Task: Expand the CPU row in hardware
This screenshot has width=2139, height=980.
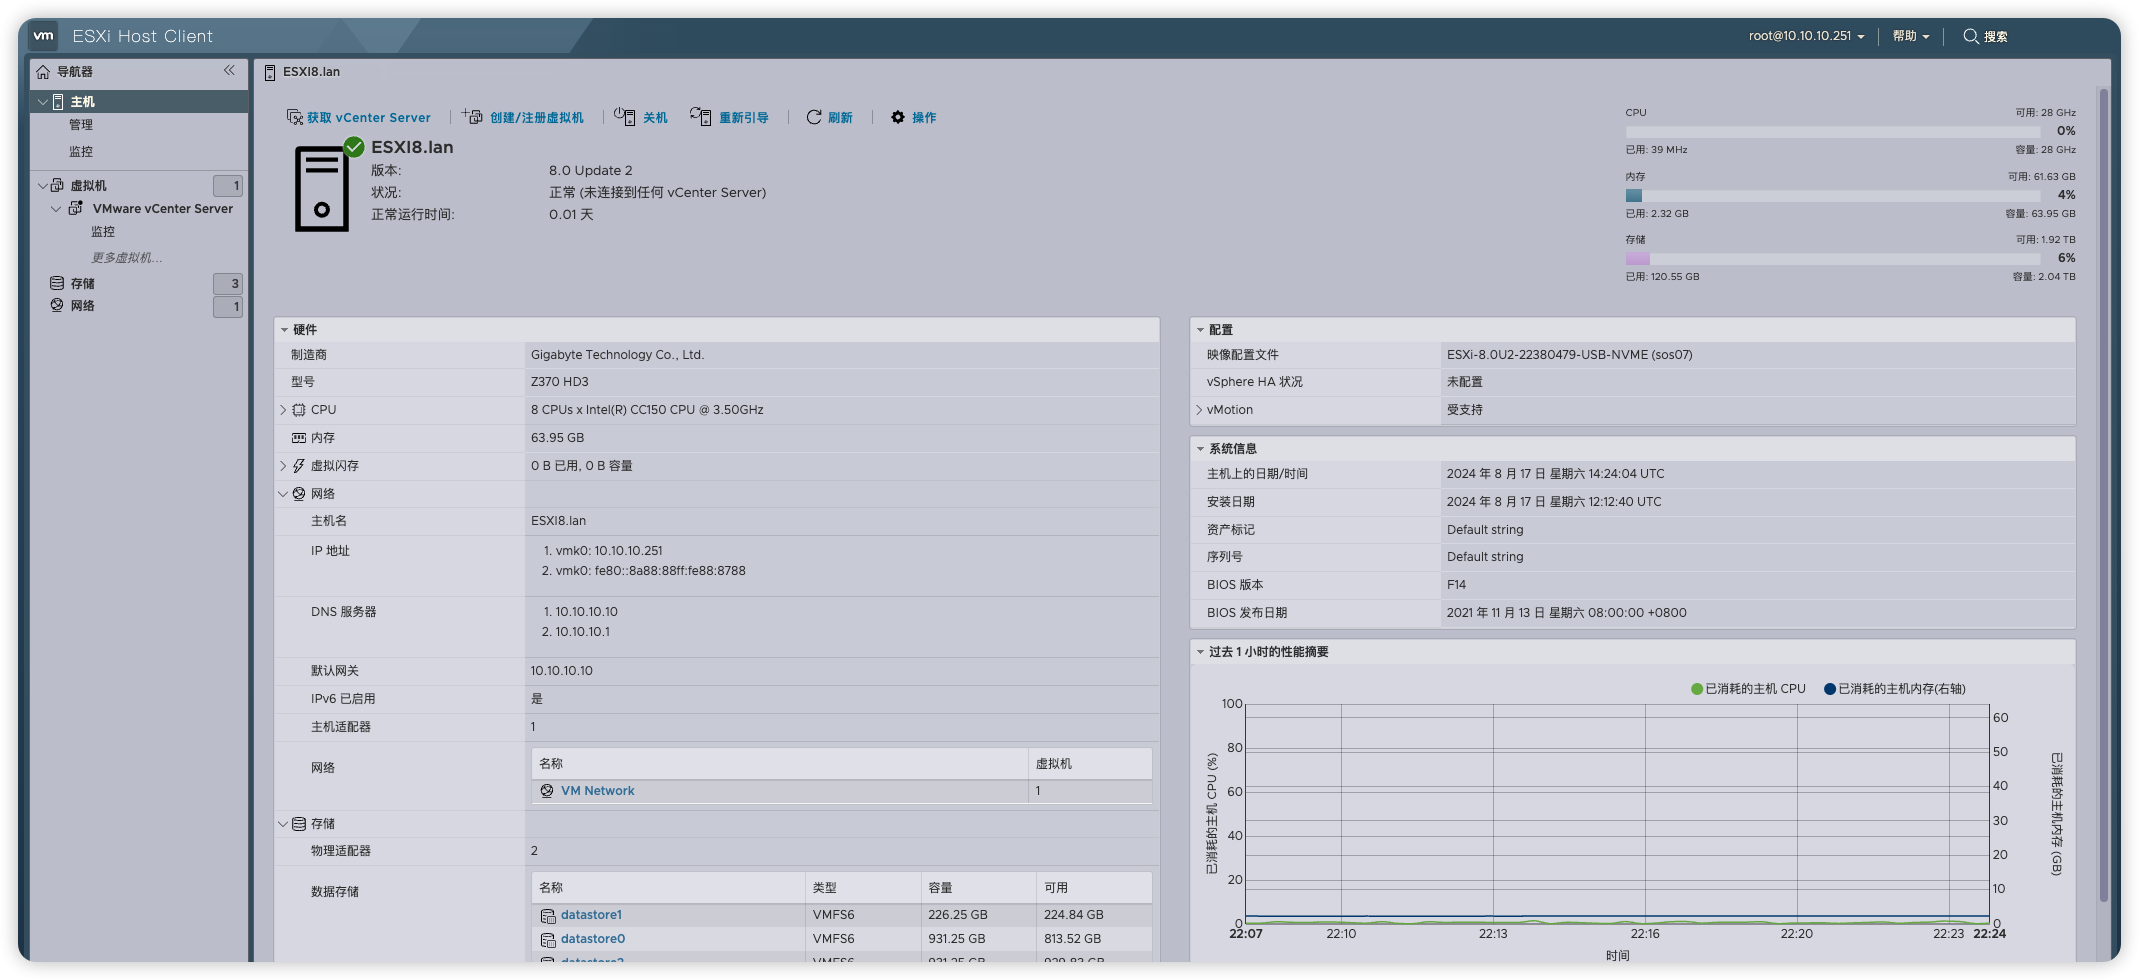Action: 284,410
